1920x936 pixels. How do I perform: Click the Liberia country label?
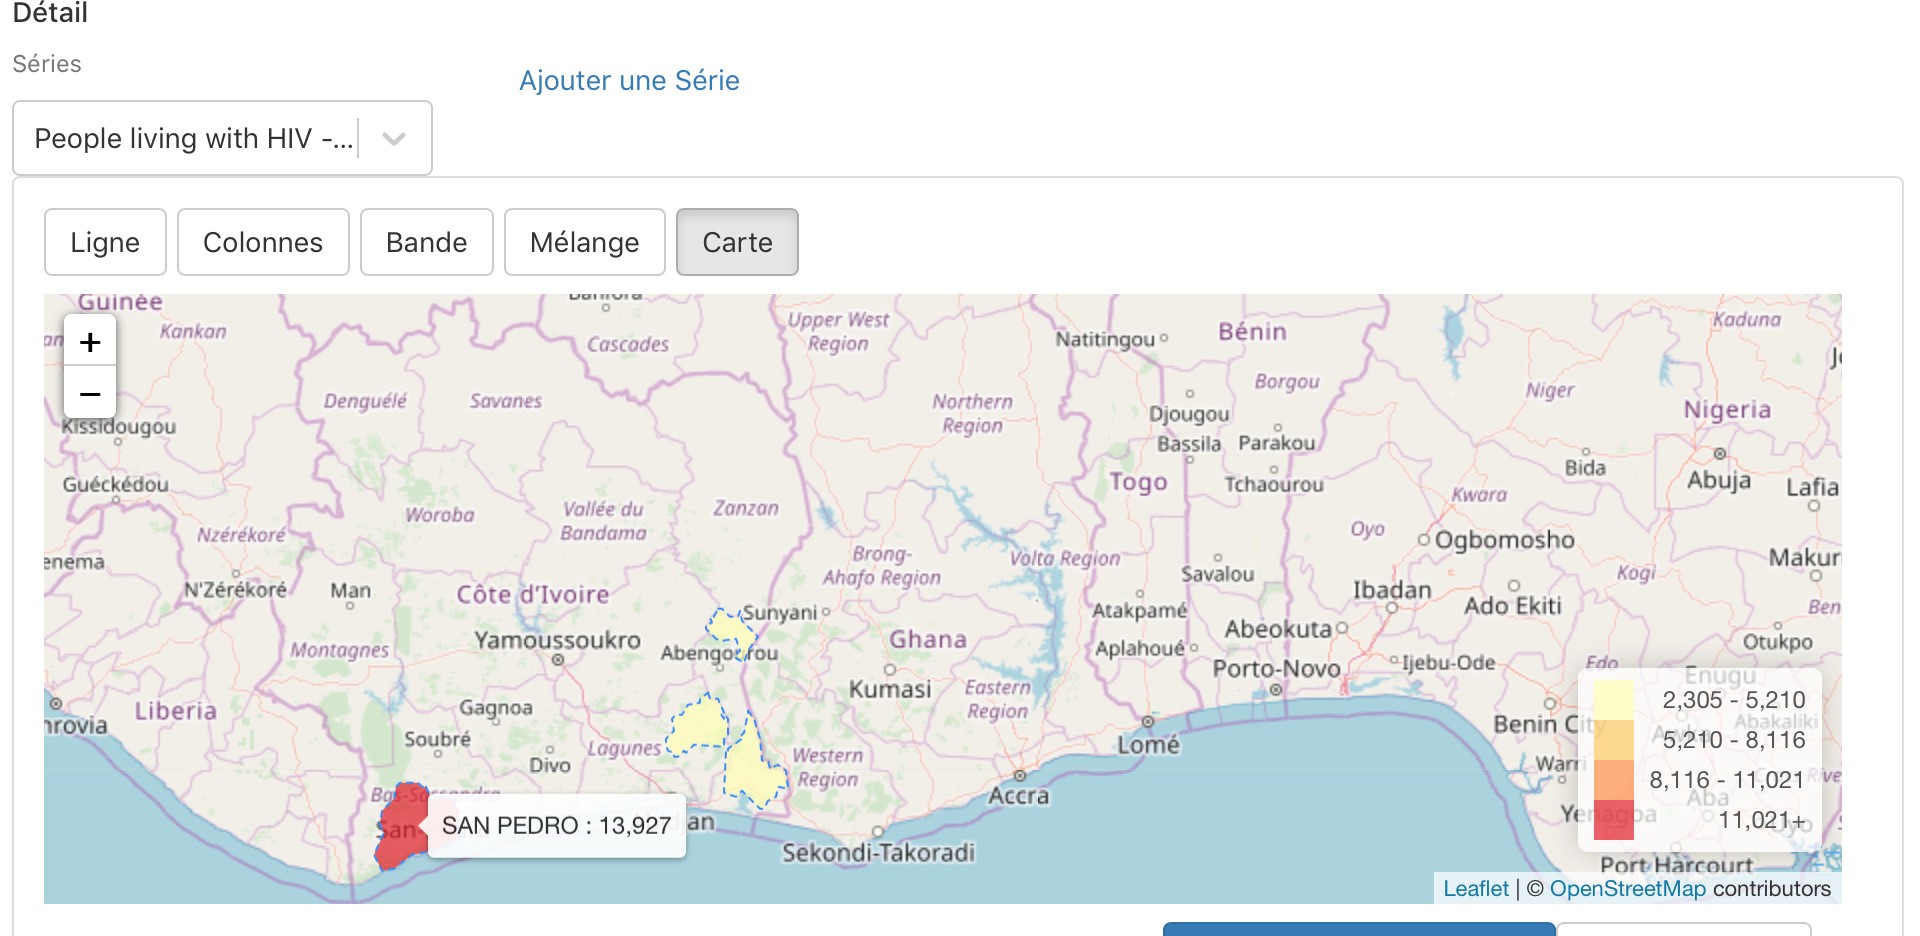(x=176, y=711)
